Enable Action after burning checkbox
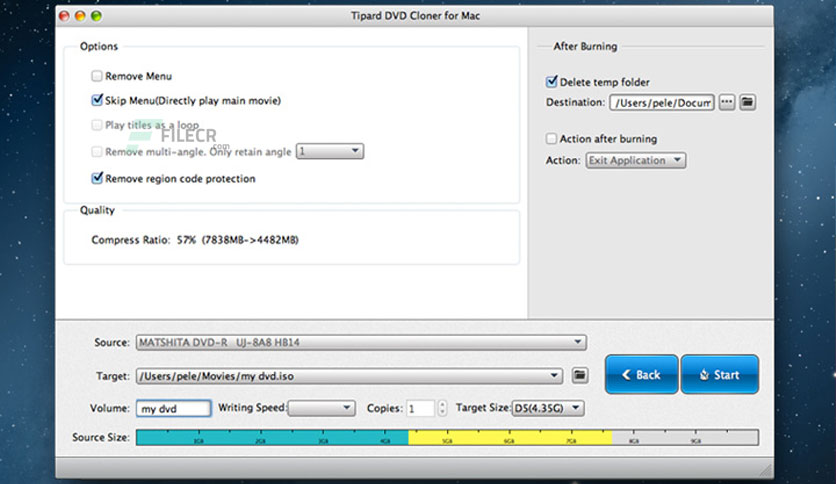This screenshot has width=836, height=484. pyautogui.click(x=551, y=139)
